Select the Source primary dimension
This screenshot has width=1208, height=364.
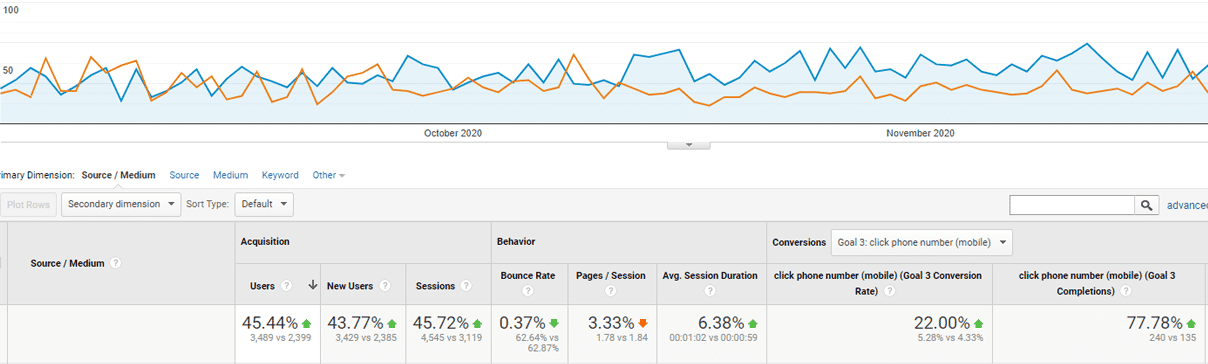pyautogui.click(x=184, y=175)
